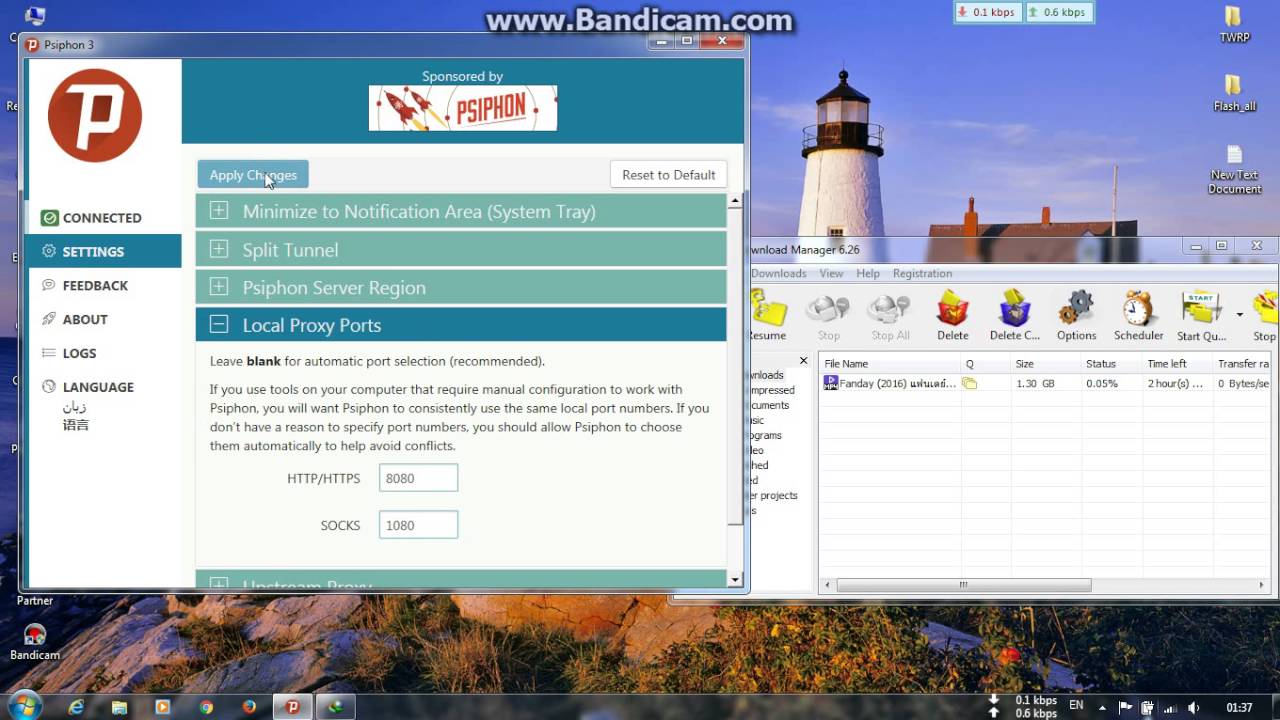The height and width of the screenshot is (720, 1280).
Task: Click the Psiphon logo in the sidebar
Action: pos(95,115)
